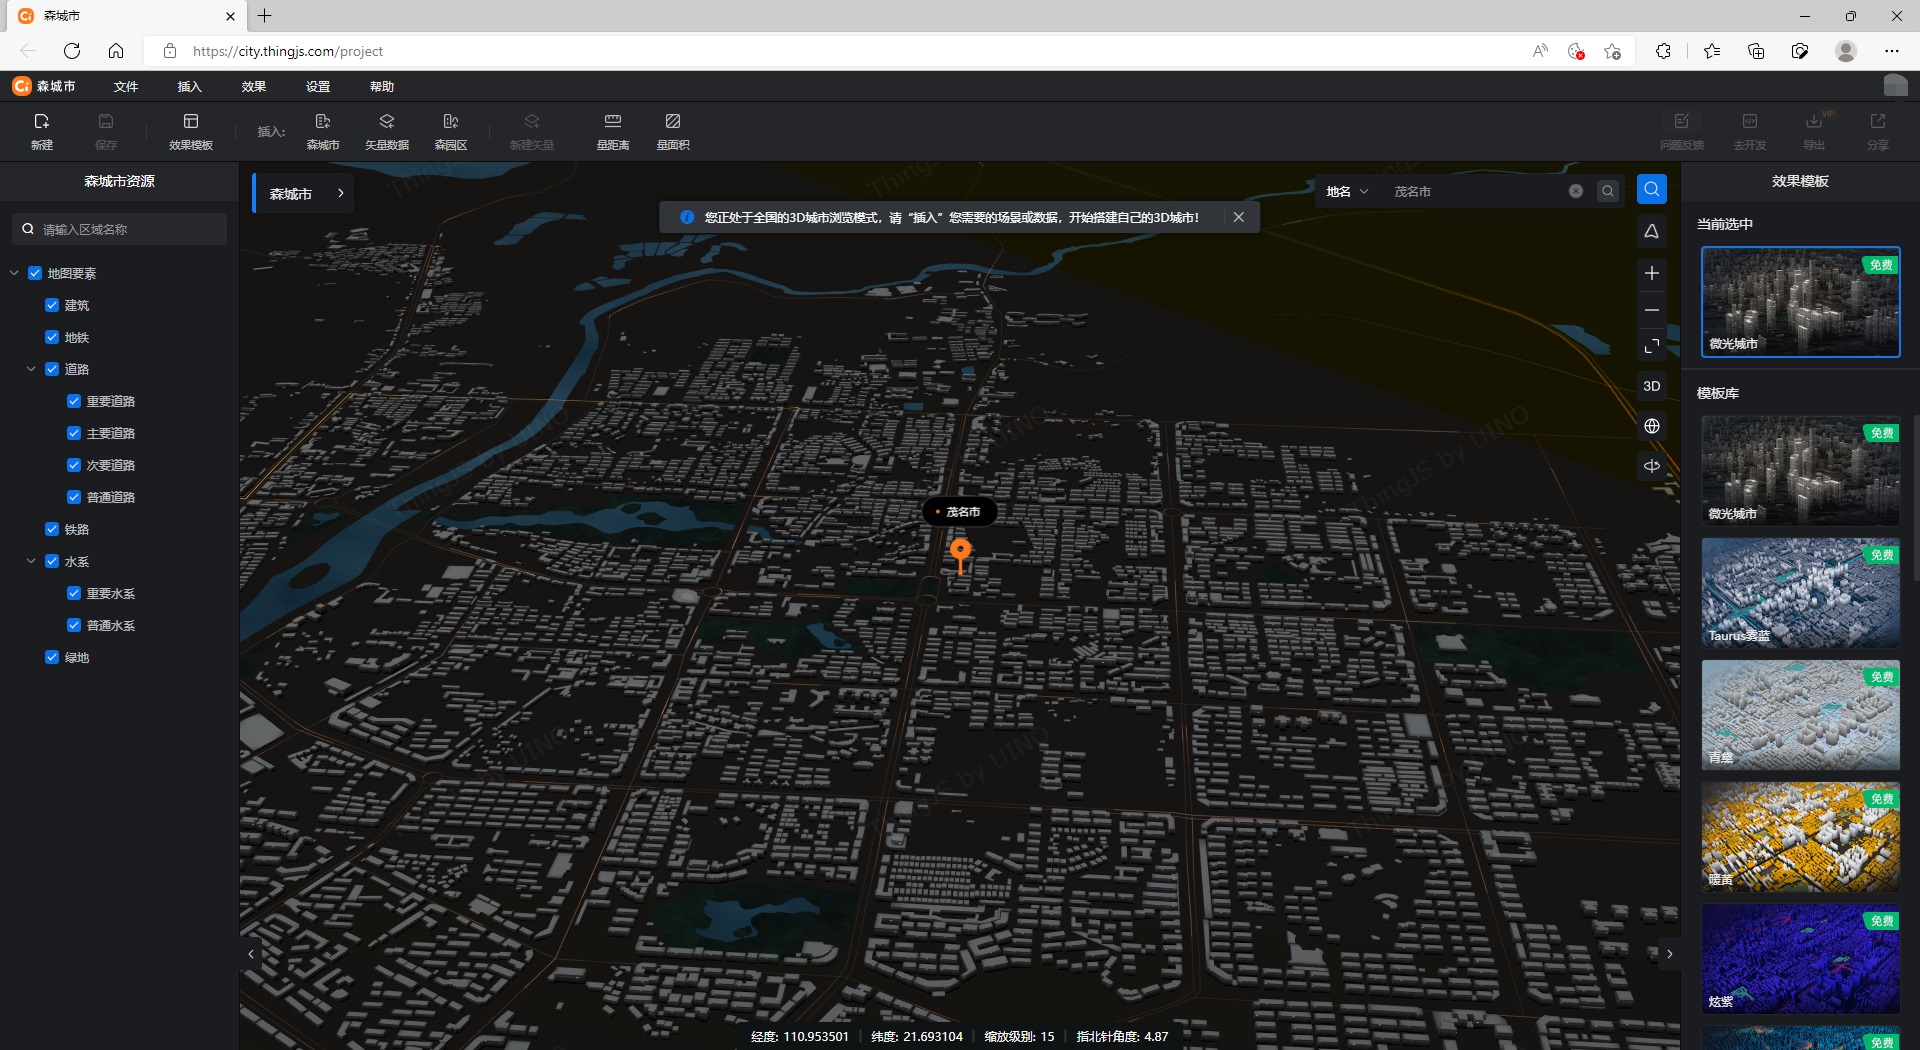1920x1050 pixels.
Task: Click the rotate-around map button
Action: [x=1651, y=466]
